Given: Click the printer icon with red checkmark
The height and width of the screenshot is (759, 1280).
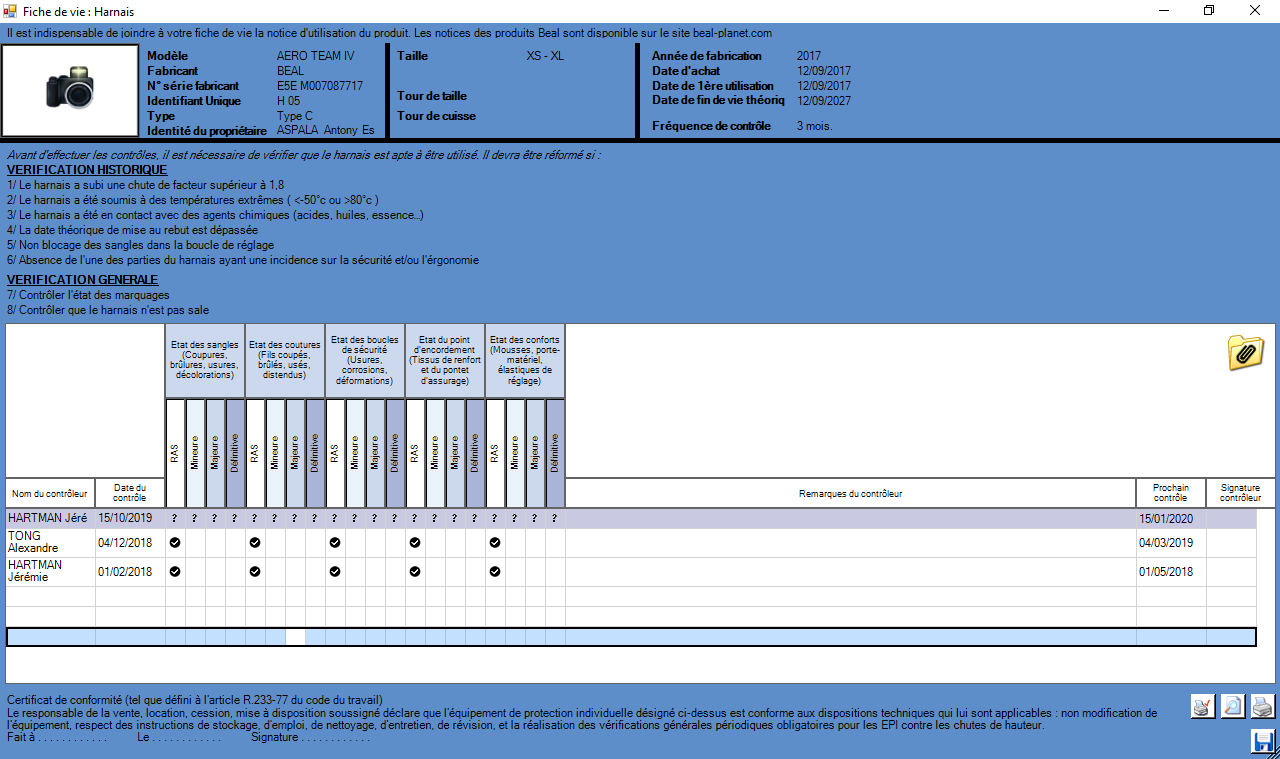Looking at the screenshot, I should (x=1203, y=706).
